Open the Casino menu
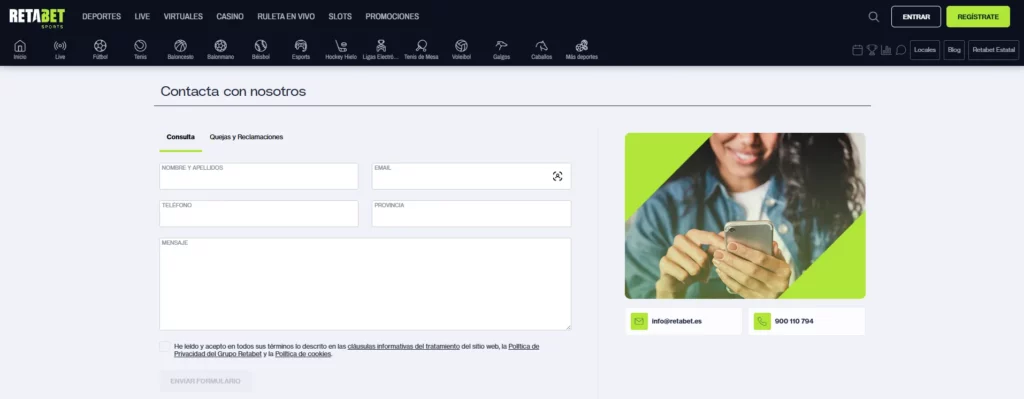1024x399 pixels. pos(230,17)
